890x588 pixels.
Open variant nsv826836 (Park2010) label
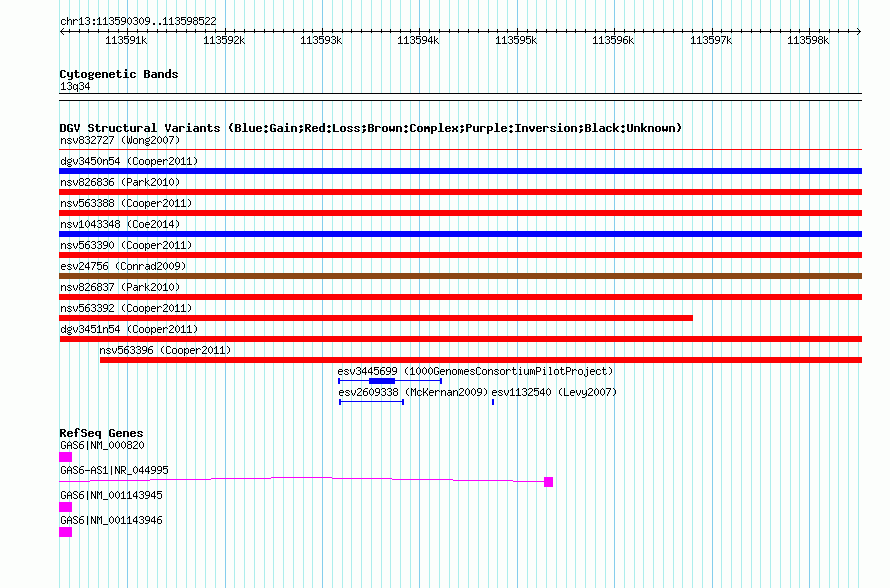(x=120, y=182)
